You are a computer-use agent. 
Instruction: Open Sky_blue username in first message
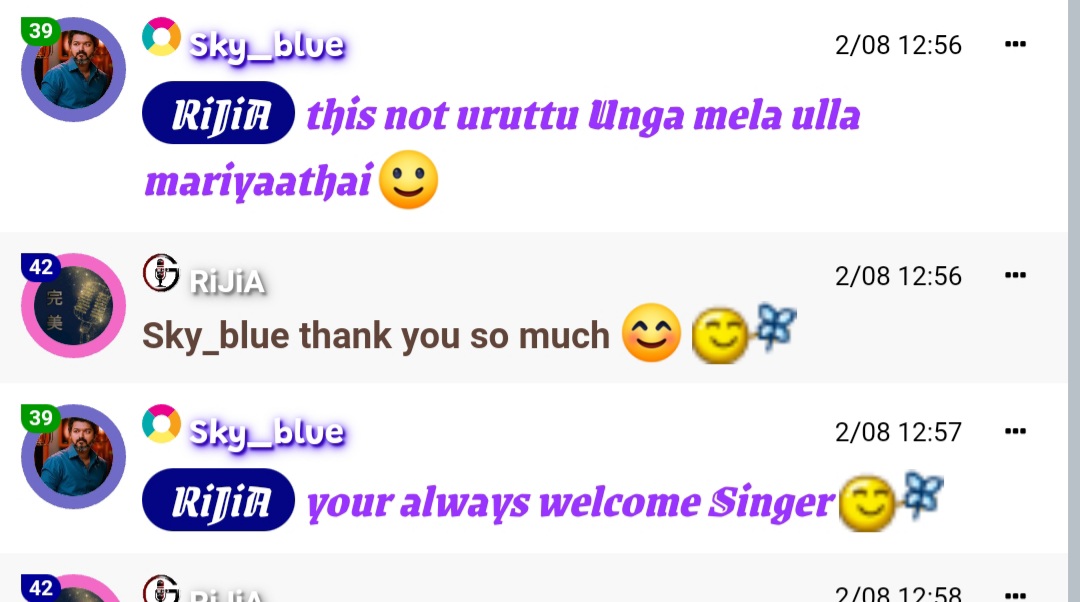coord(267,45)
